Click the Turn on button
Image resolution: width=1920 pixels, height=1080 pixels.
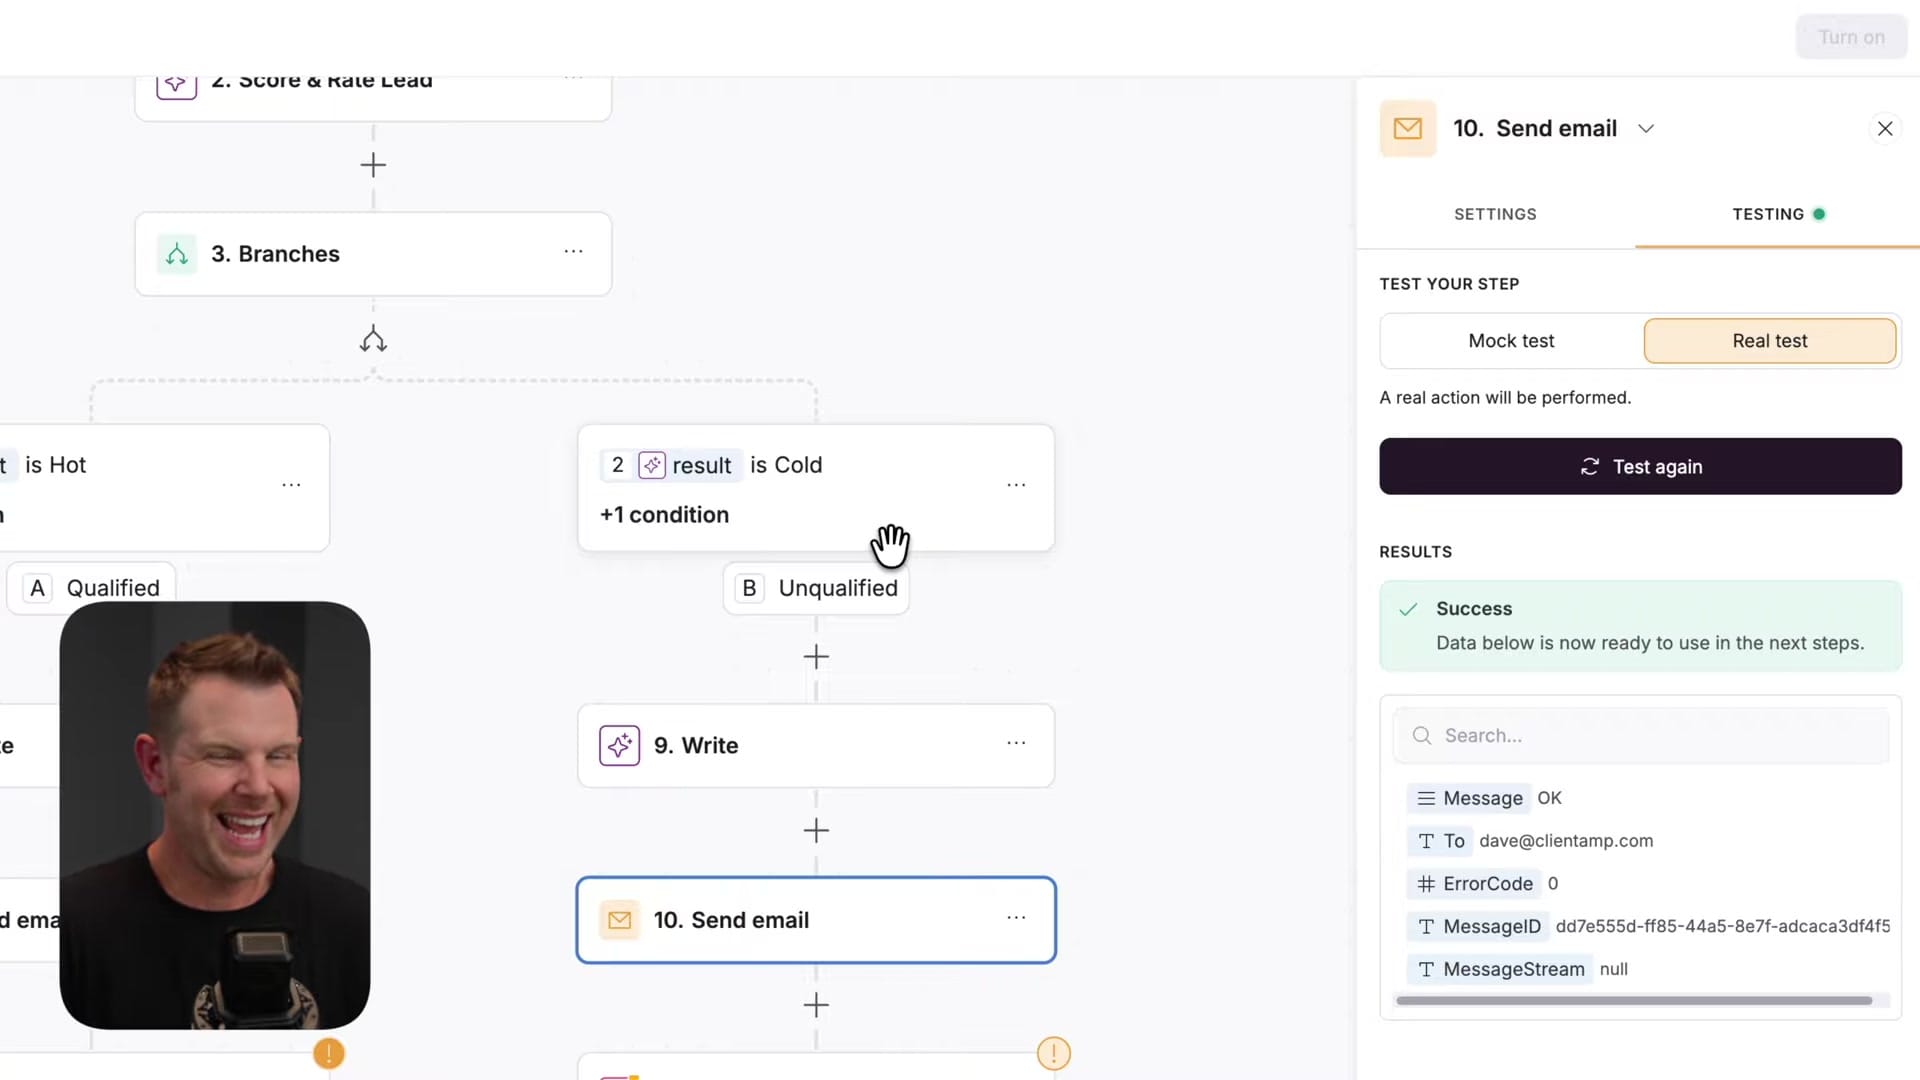1851,37
